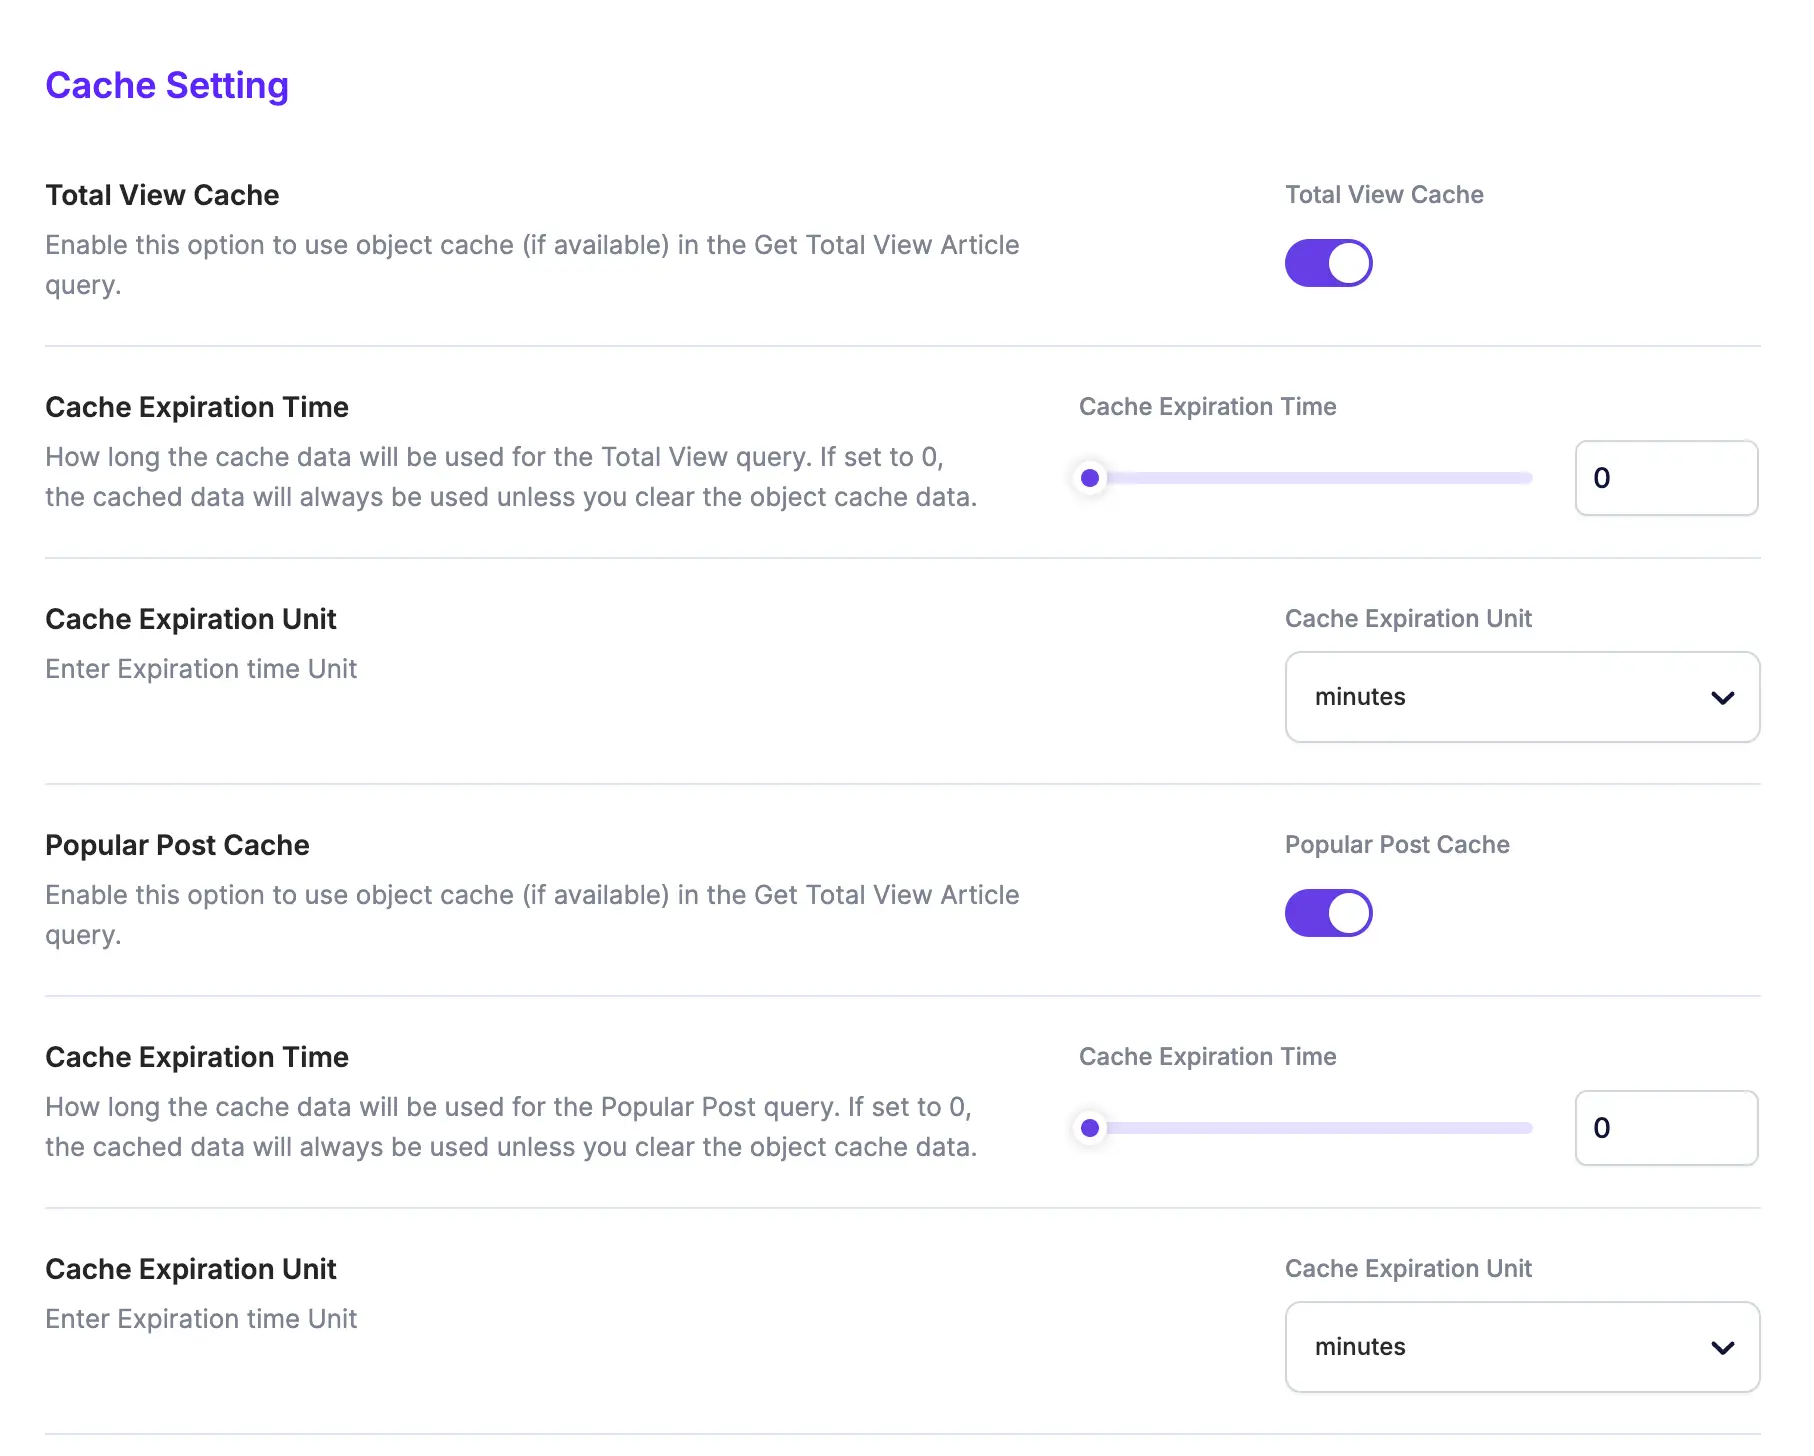The image size is (1814, 1456).
Task: Click the Total View expiration slider handle
Action: pyautogui.click(x=1090, y=478)
